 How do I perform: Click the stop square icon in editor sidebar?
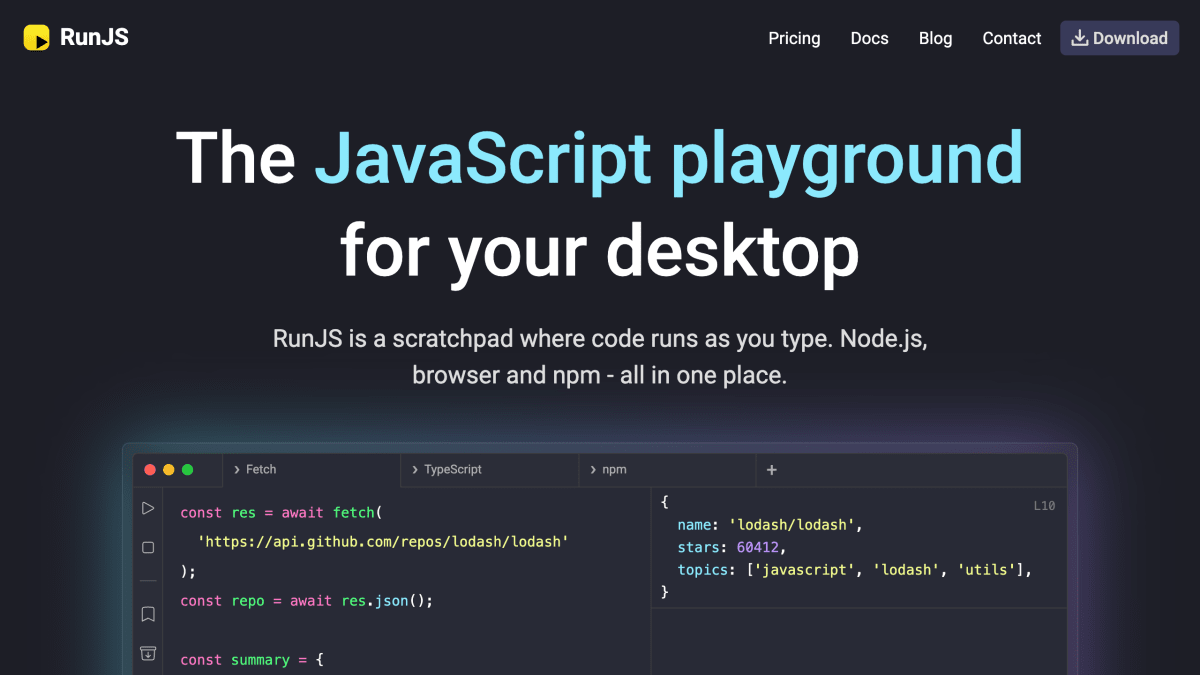click(x=148, y=547)
